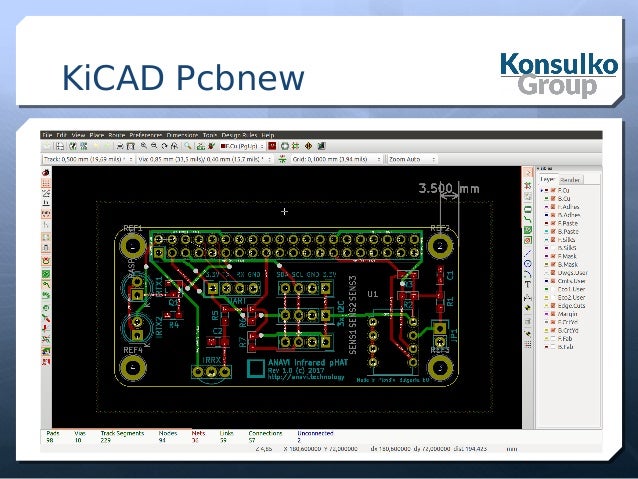Click the design rules check bug icon
This screenshot has width=638, height=479.
[211, 146]
